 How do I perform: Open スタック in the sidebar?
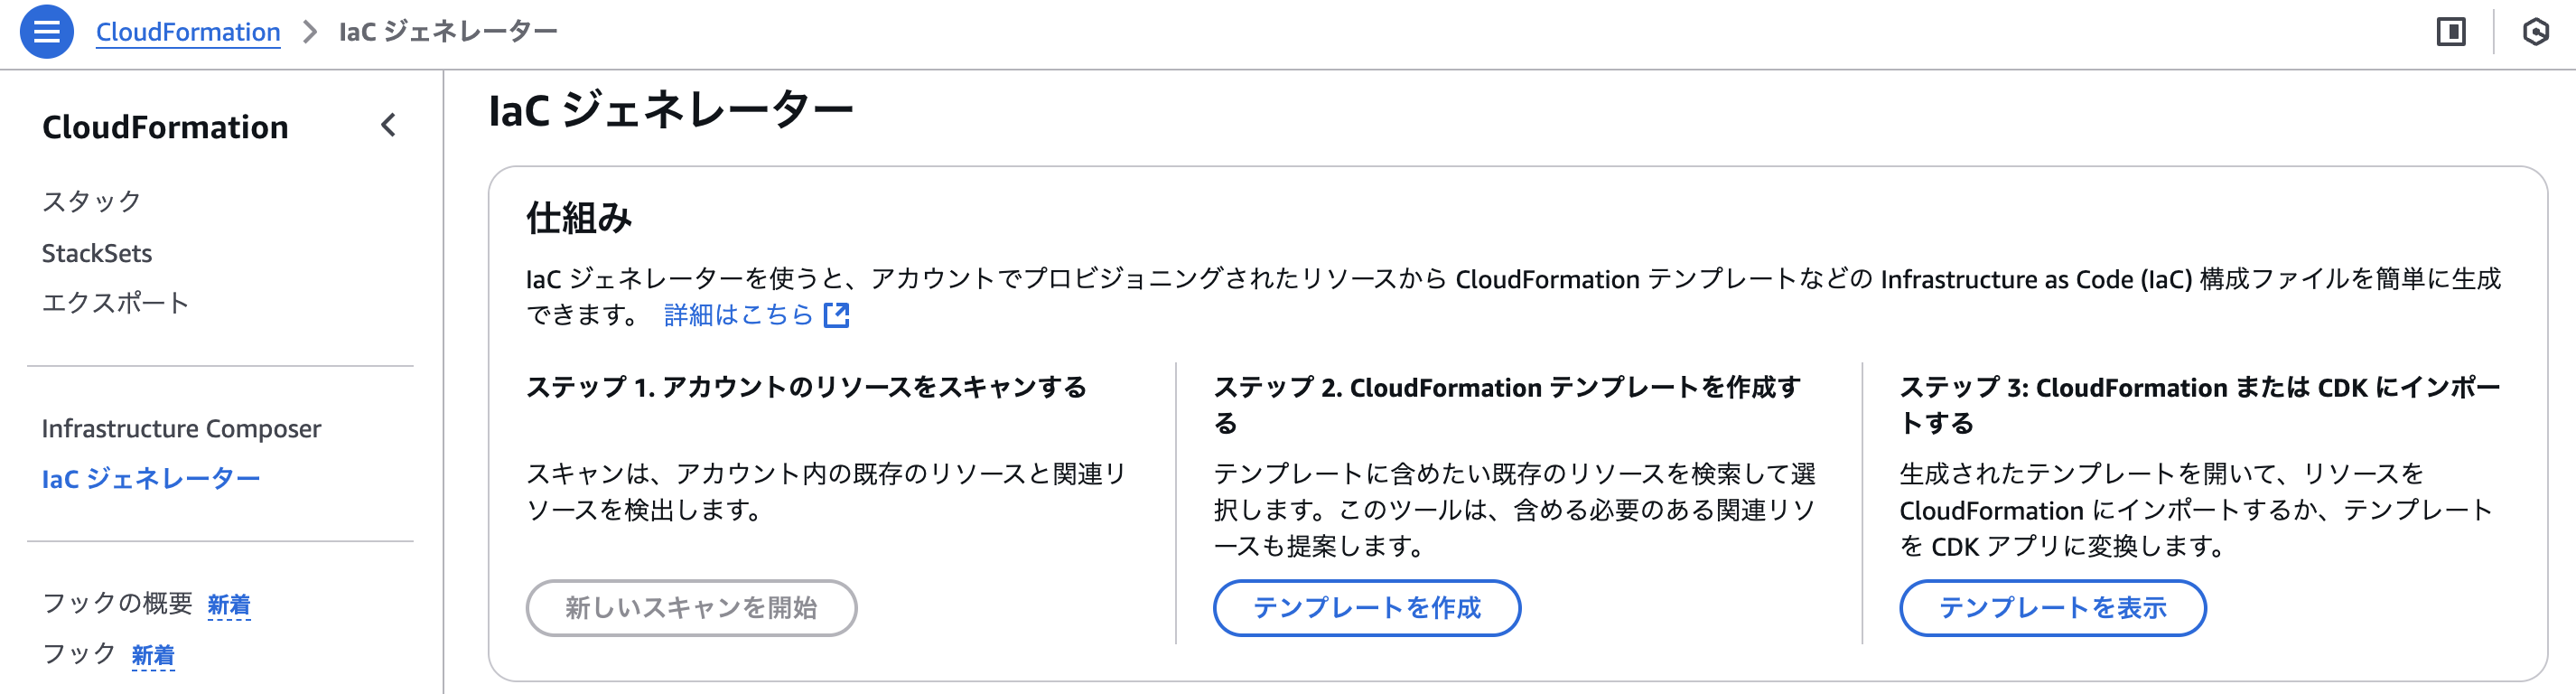coord(92,201)
